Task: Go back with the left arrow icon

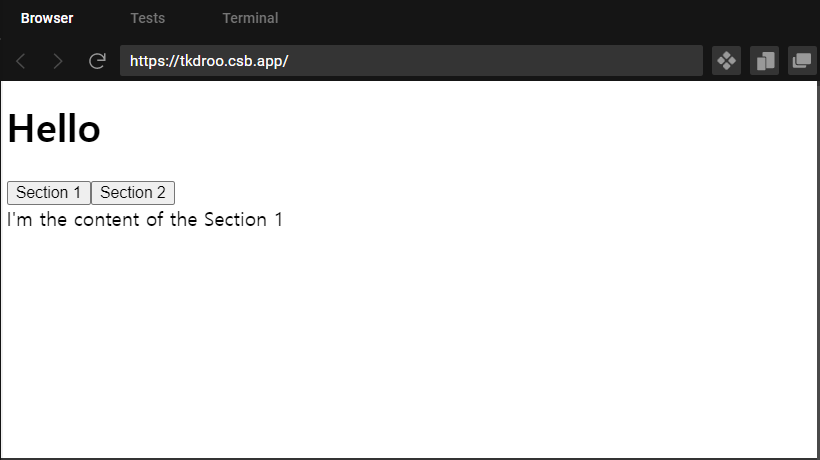Action: pyautogui.click(x=20, y=61)
